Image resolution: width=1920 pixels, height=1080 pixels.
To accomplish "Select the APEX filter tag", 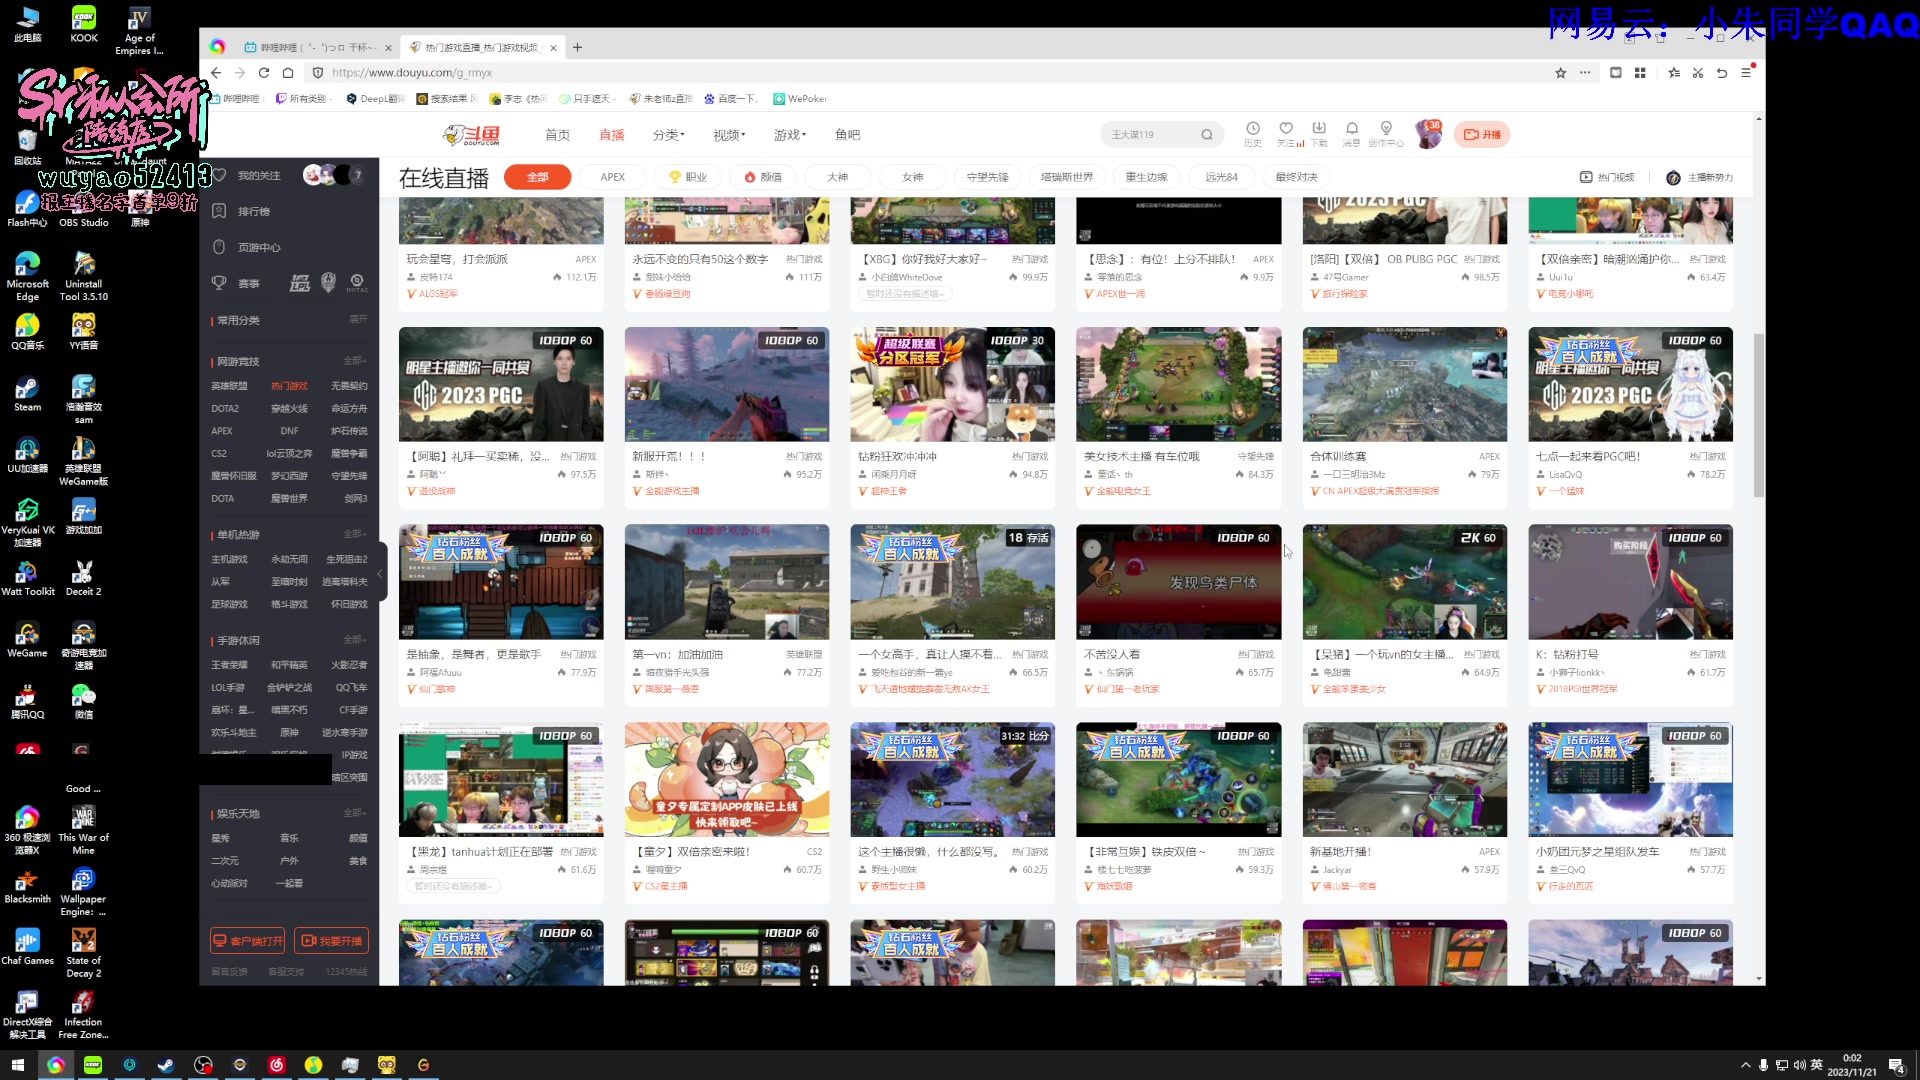I will [612, 177].
